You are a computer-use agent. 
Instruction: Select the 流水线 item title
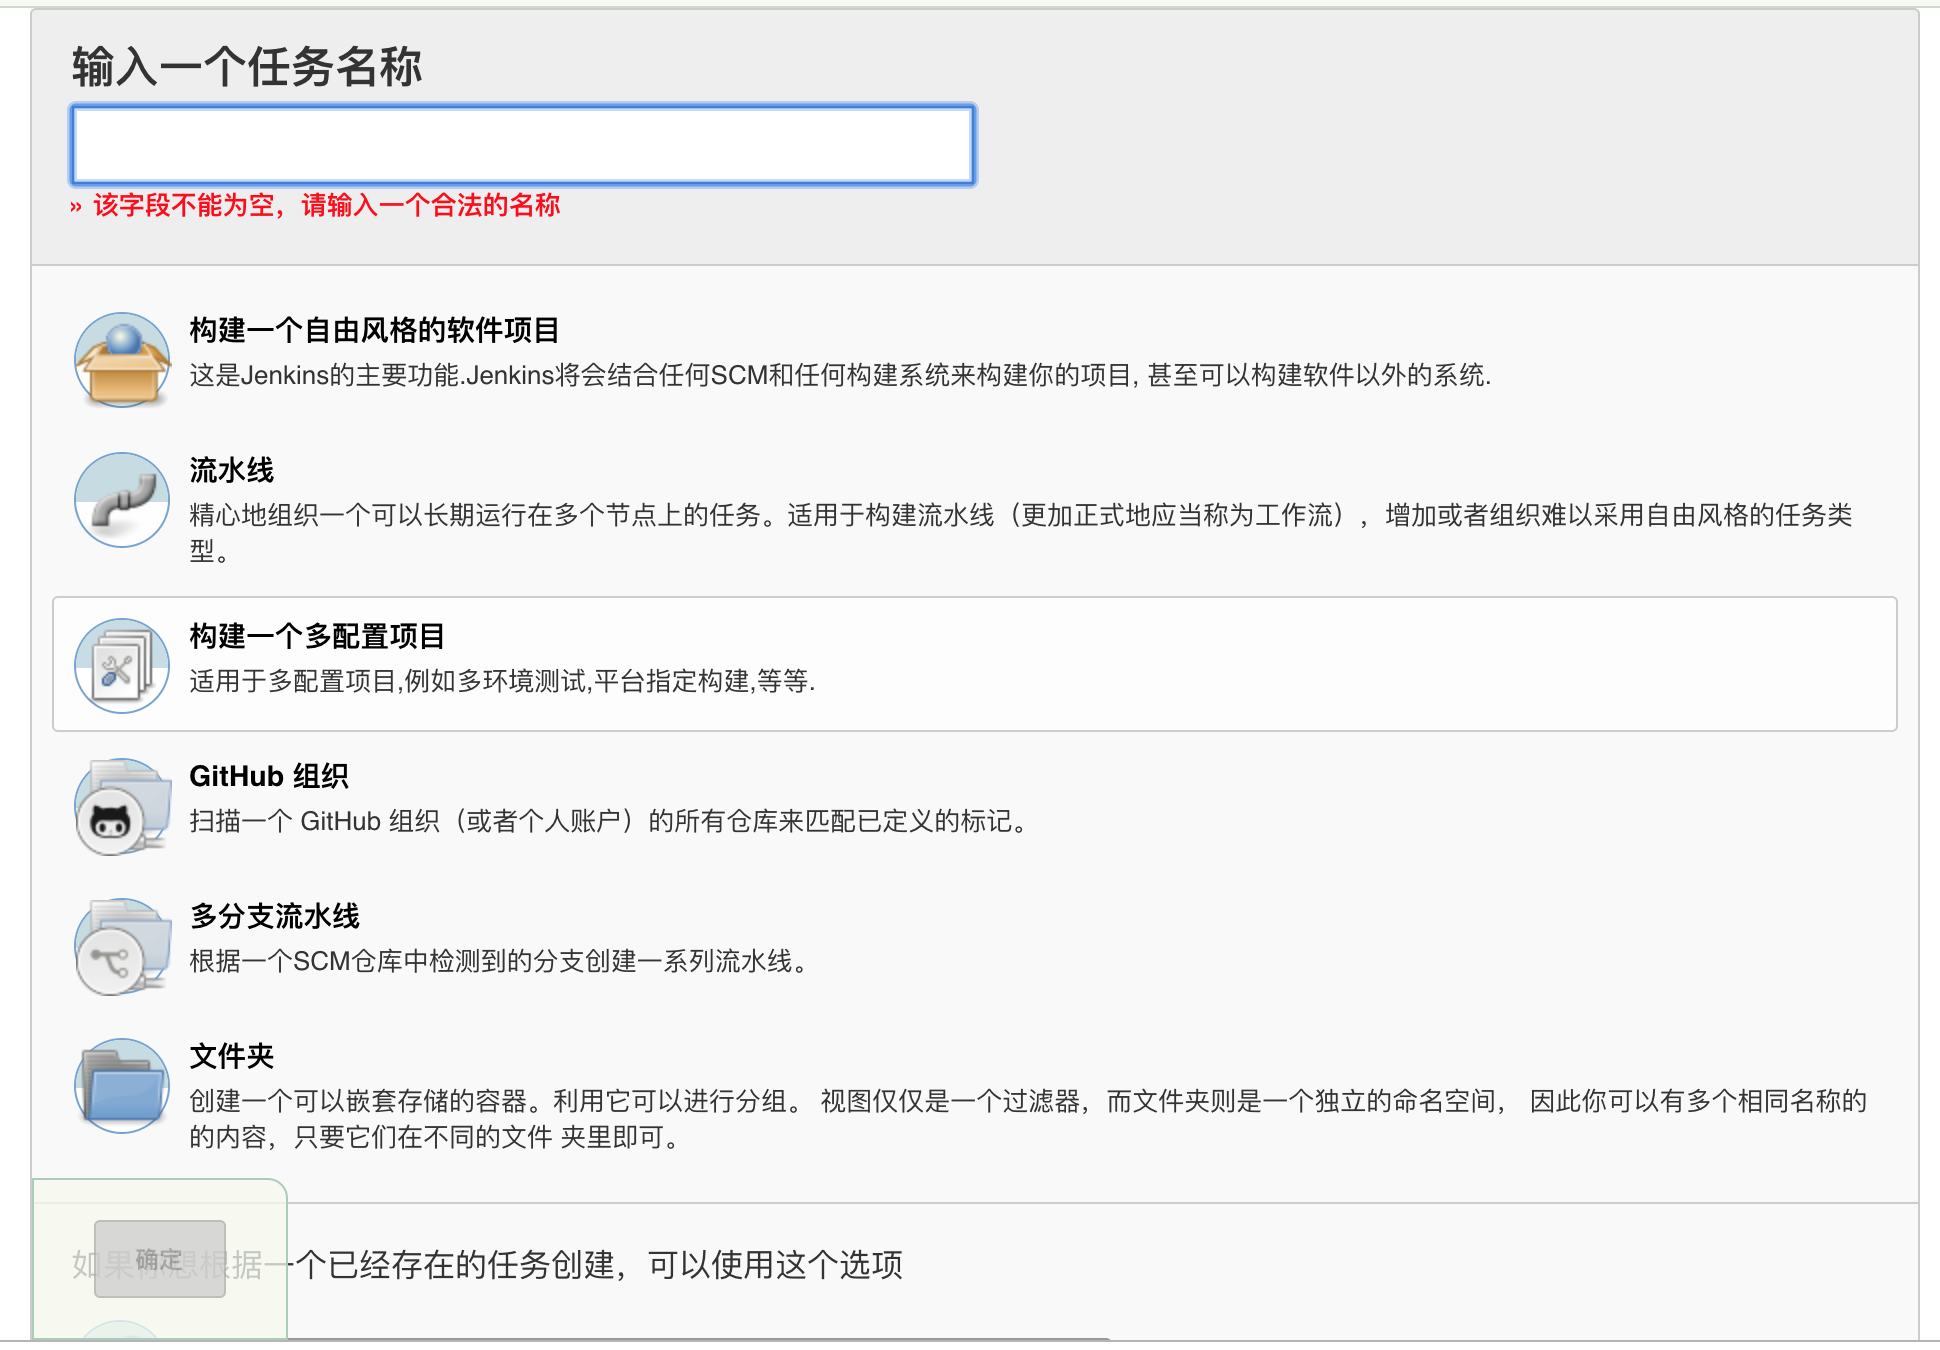[231, 470]
